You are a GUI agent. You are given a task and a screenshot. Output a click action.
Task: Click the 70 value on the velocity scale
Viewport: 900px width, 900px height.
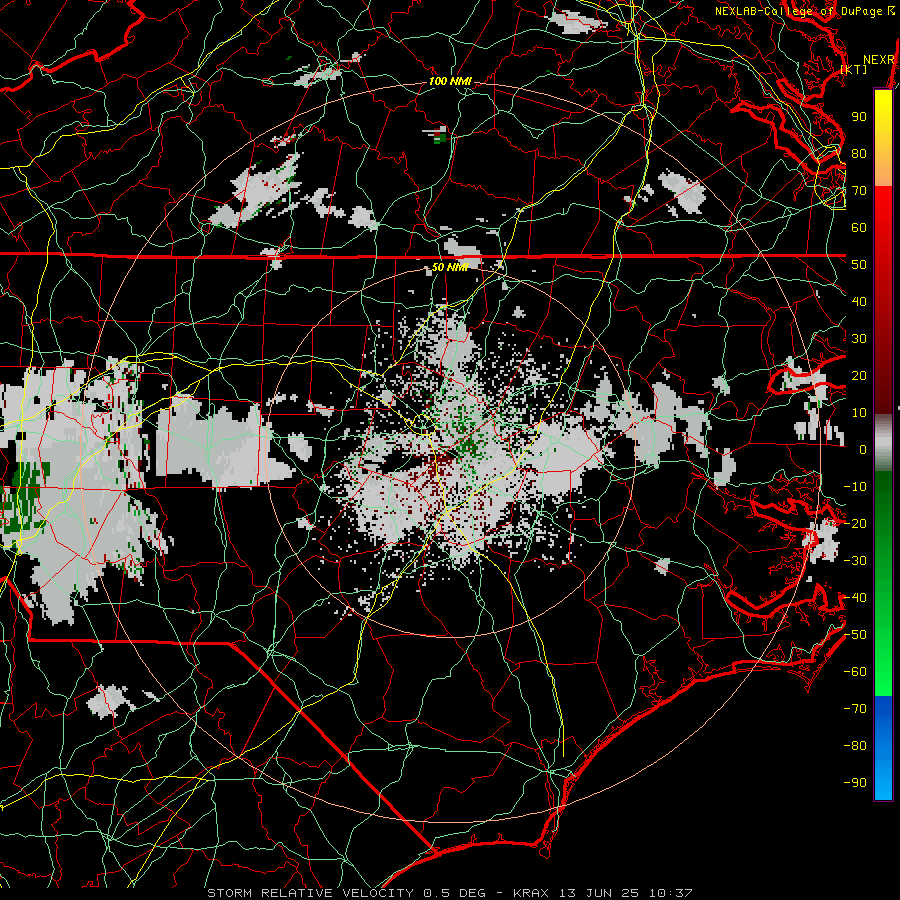click(859, 191)
